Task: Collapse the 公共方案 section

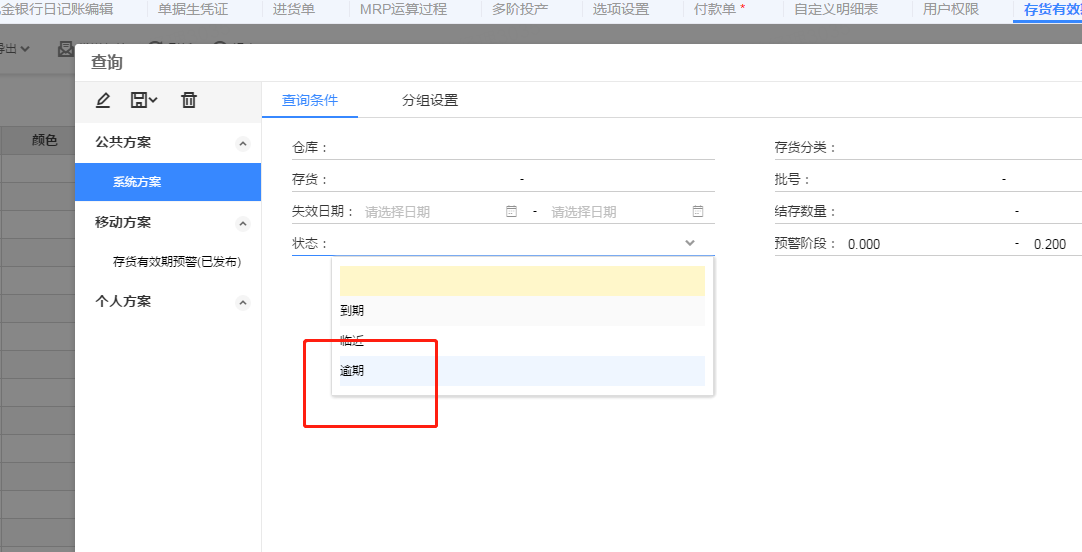Action: tap(242, 144)
